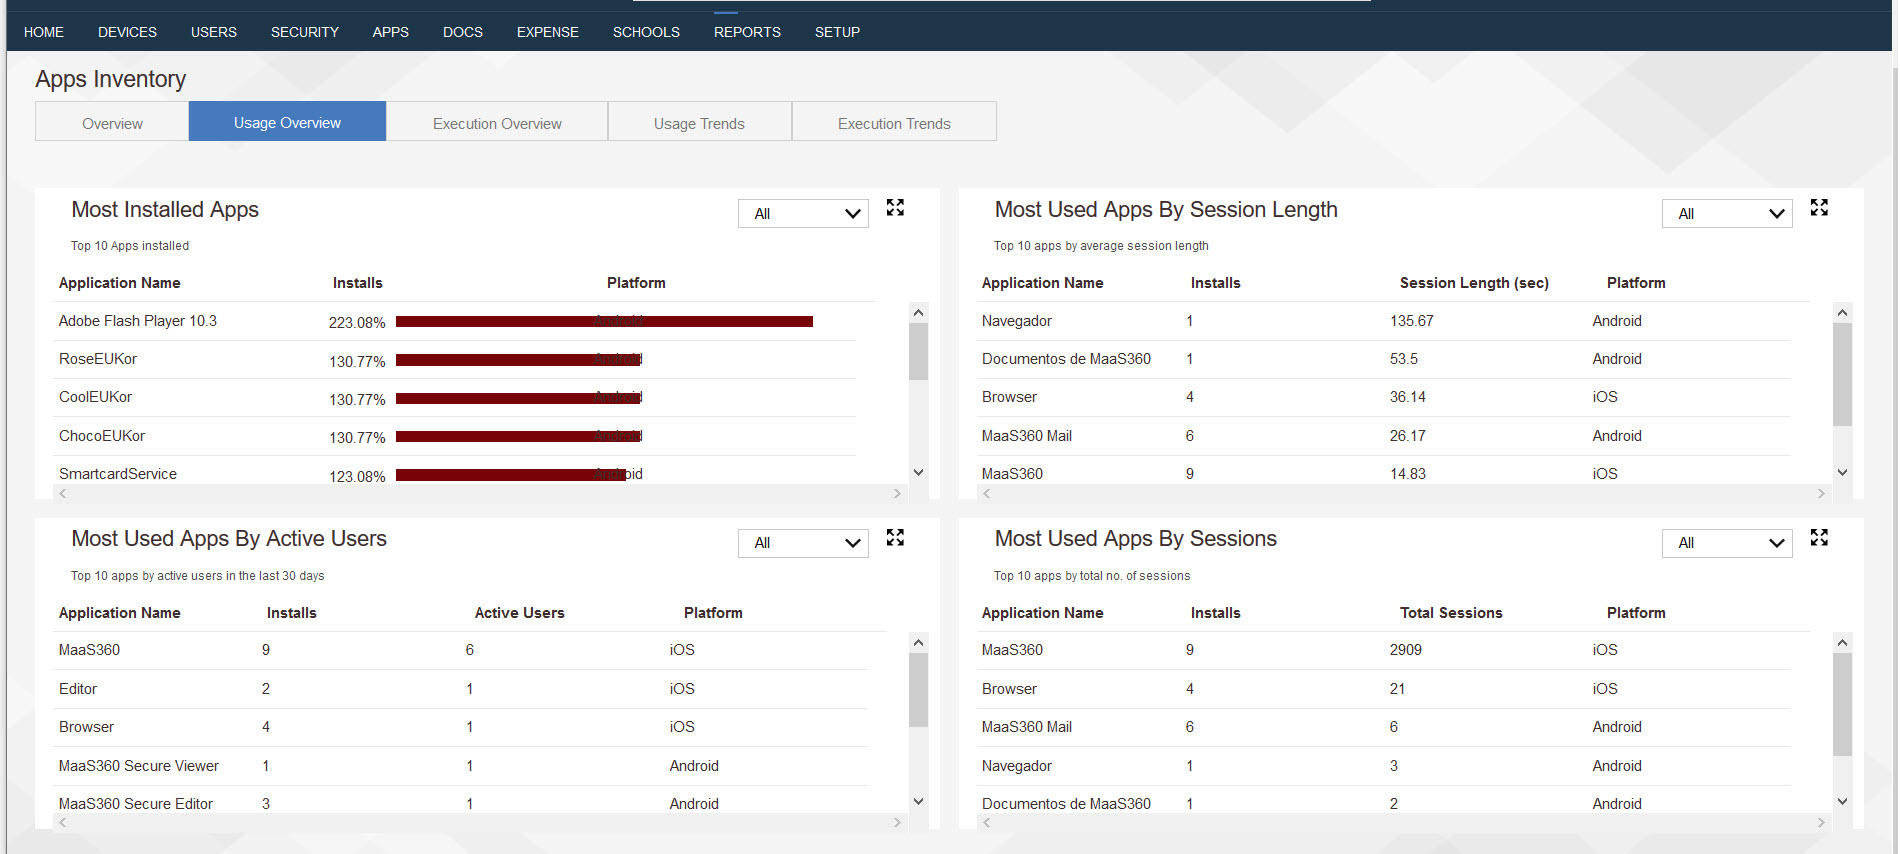Screen dimensions: 1900x854
Task: Open platform filter in Sessions panel
Action: 1727,543
